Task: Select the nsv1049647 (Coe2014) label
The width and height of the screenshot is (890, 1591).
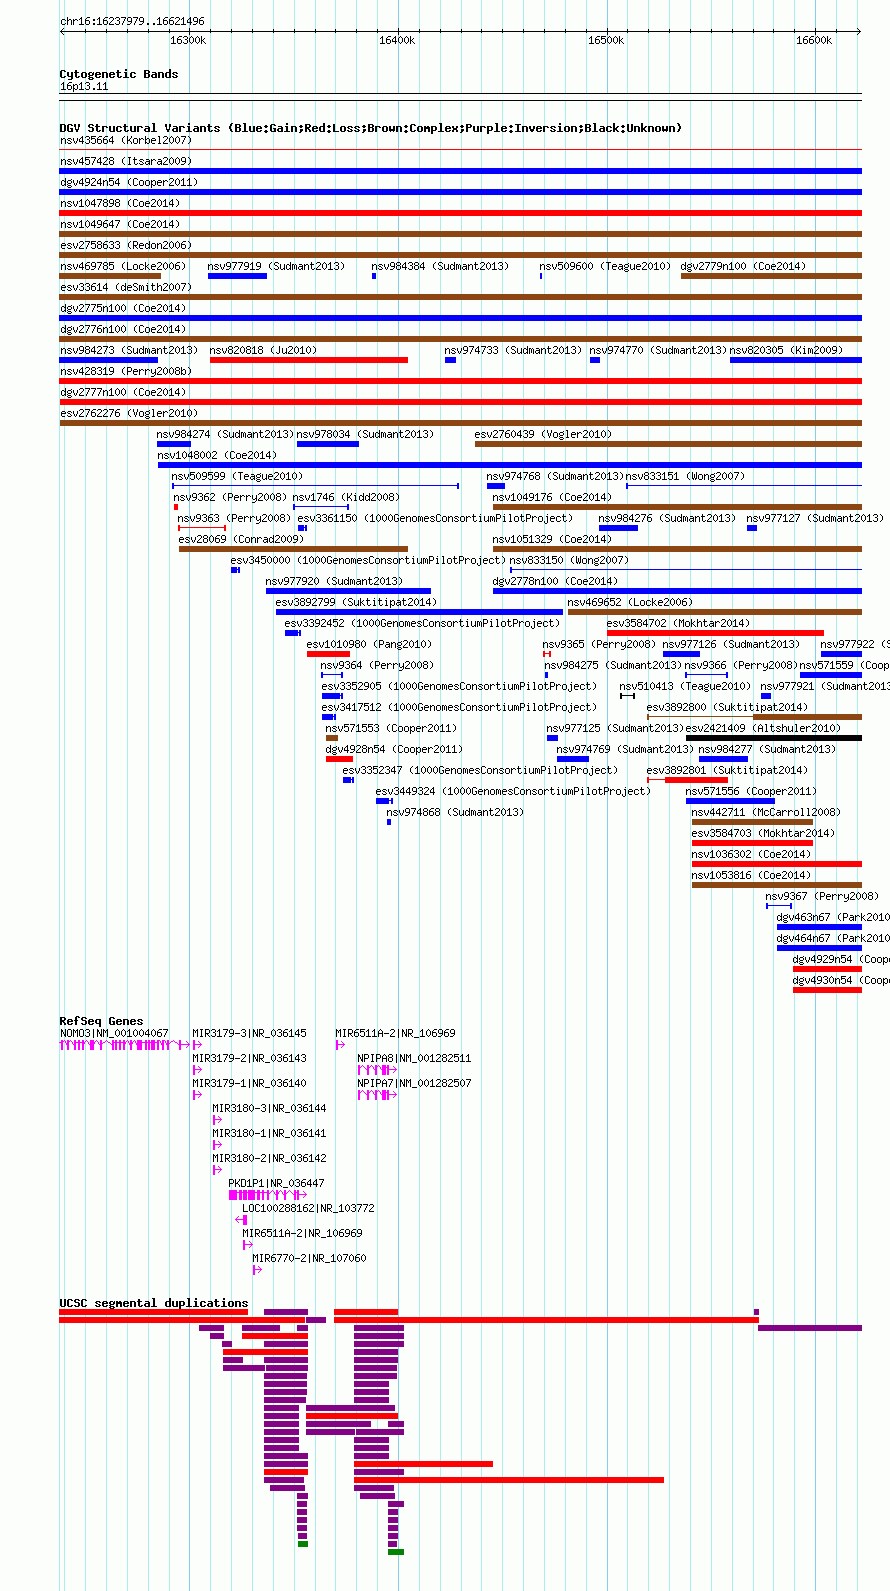Action: 120,224
